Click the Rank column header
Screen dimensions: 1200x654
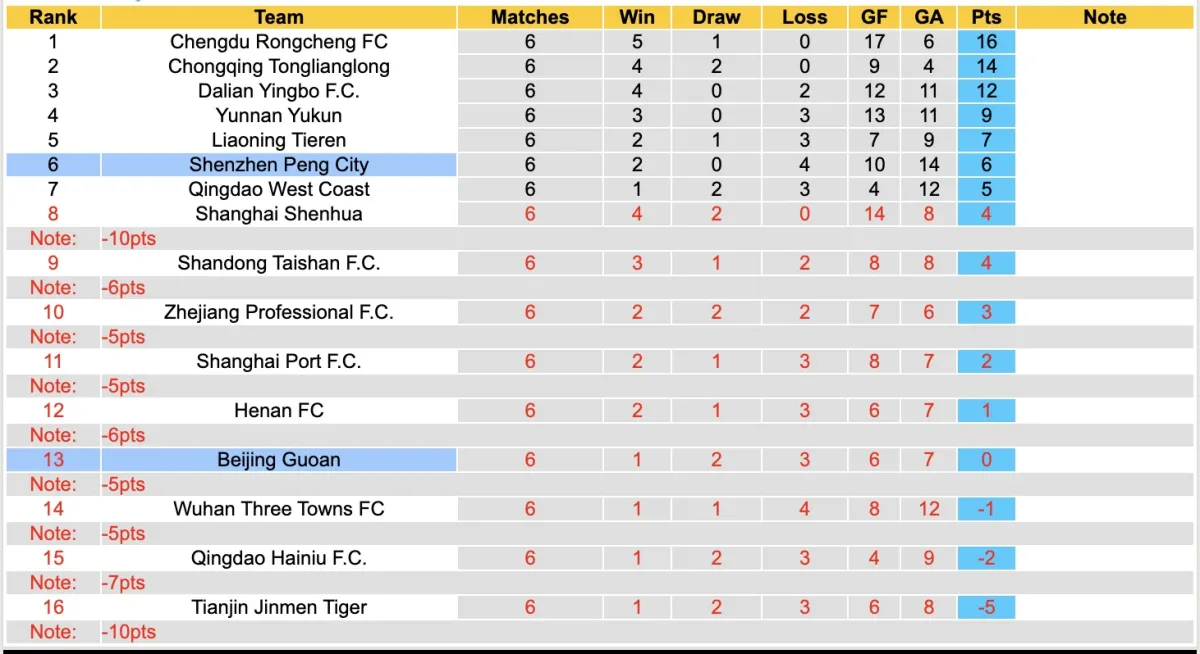pos(53,17)
